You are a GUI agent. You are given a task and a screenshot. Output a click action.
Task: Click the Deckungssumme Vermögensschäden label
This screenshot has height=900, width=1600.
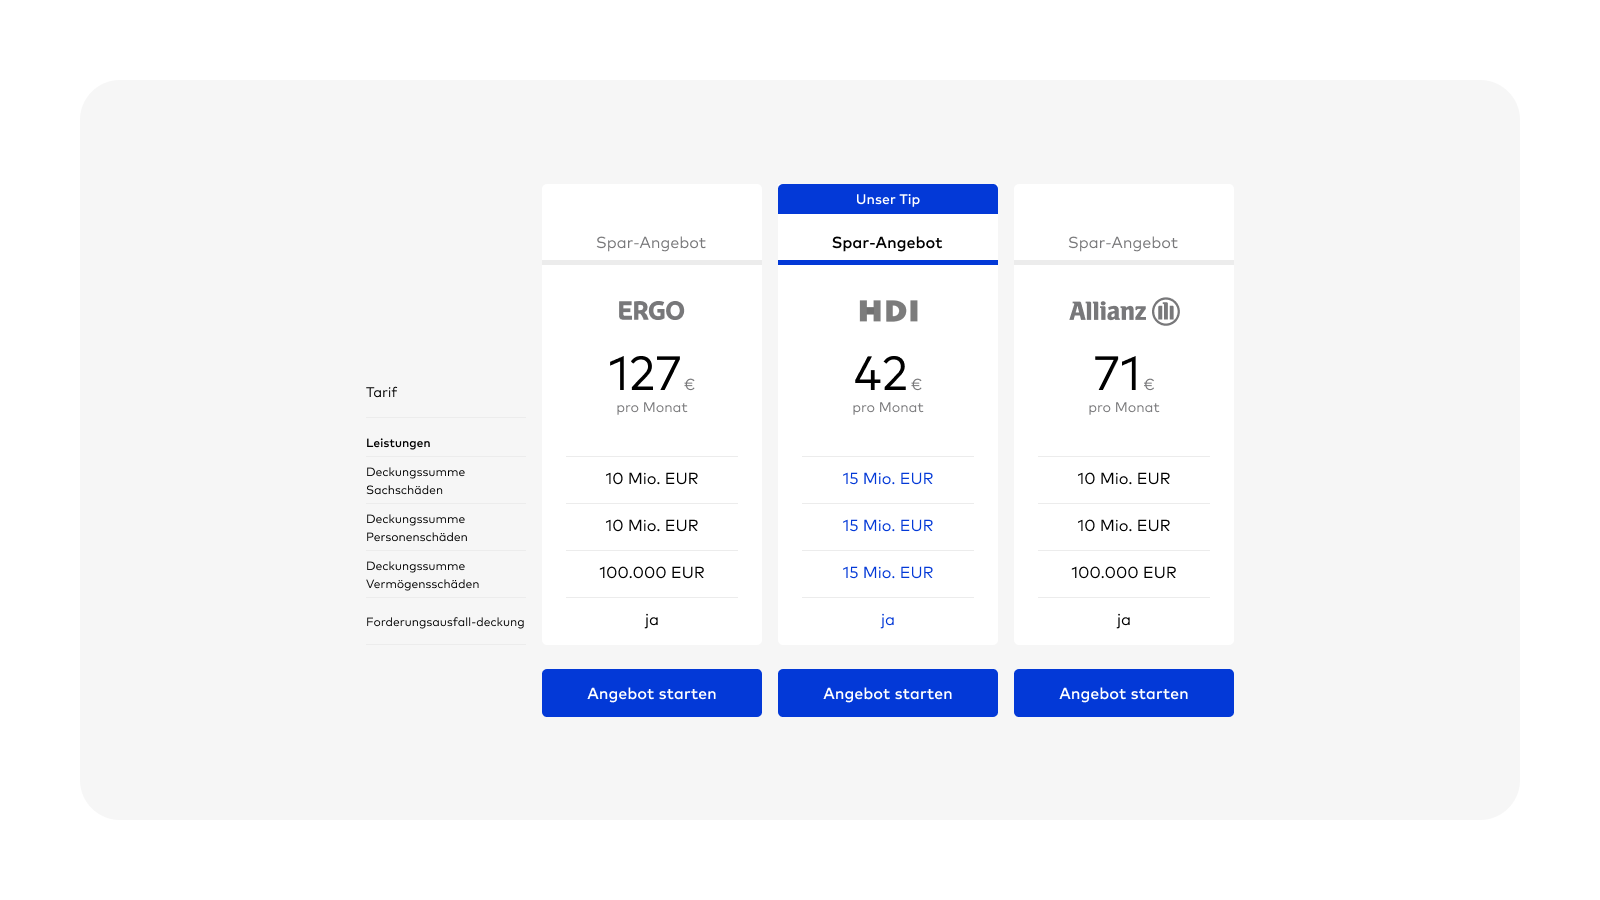point(423,575)
